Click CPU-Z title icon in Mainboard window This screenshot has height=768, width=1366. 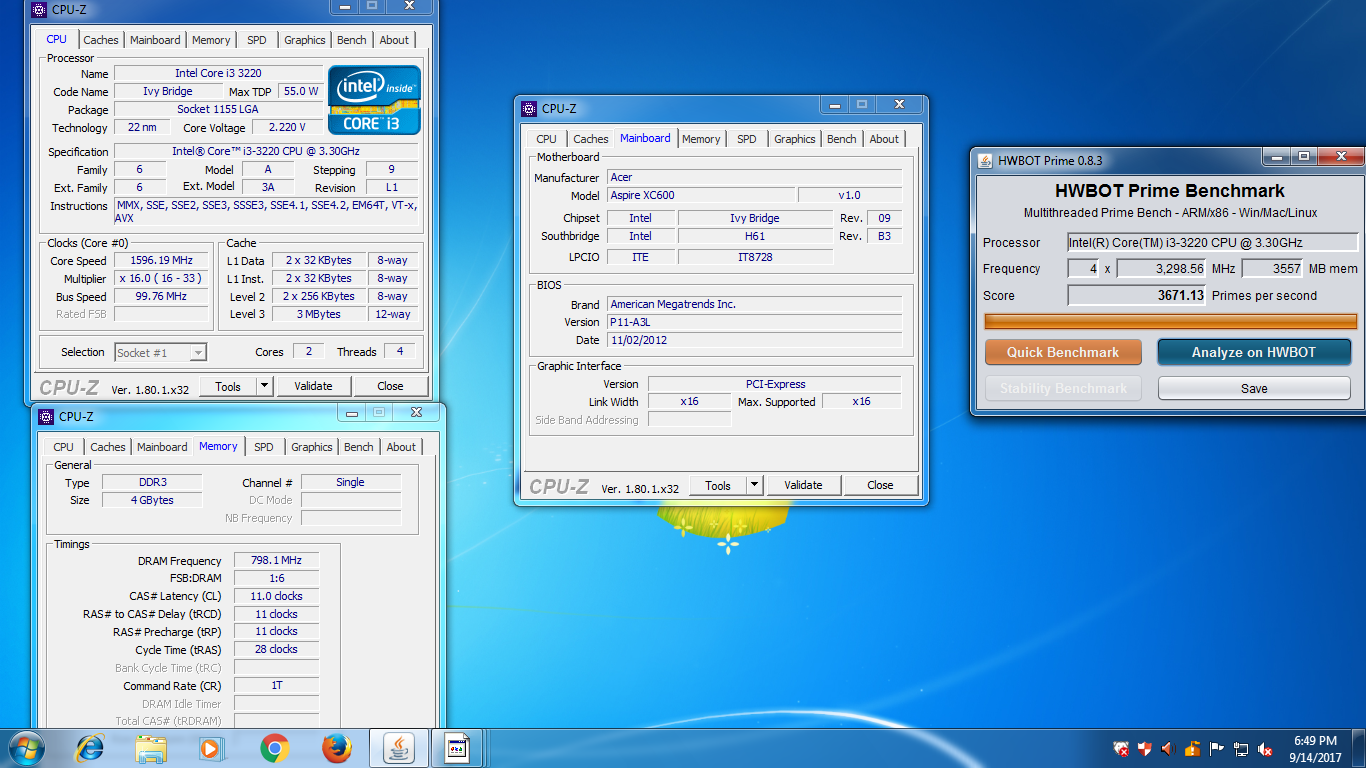click(x=529, y=109)
